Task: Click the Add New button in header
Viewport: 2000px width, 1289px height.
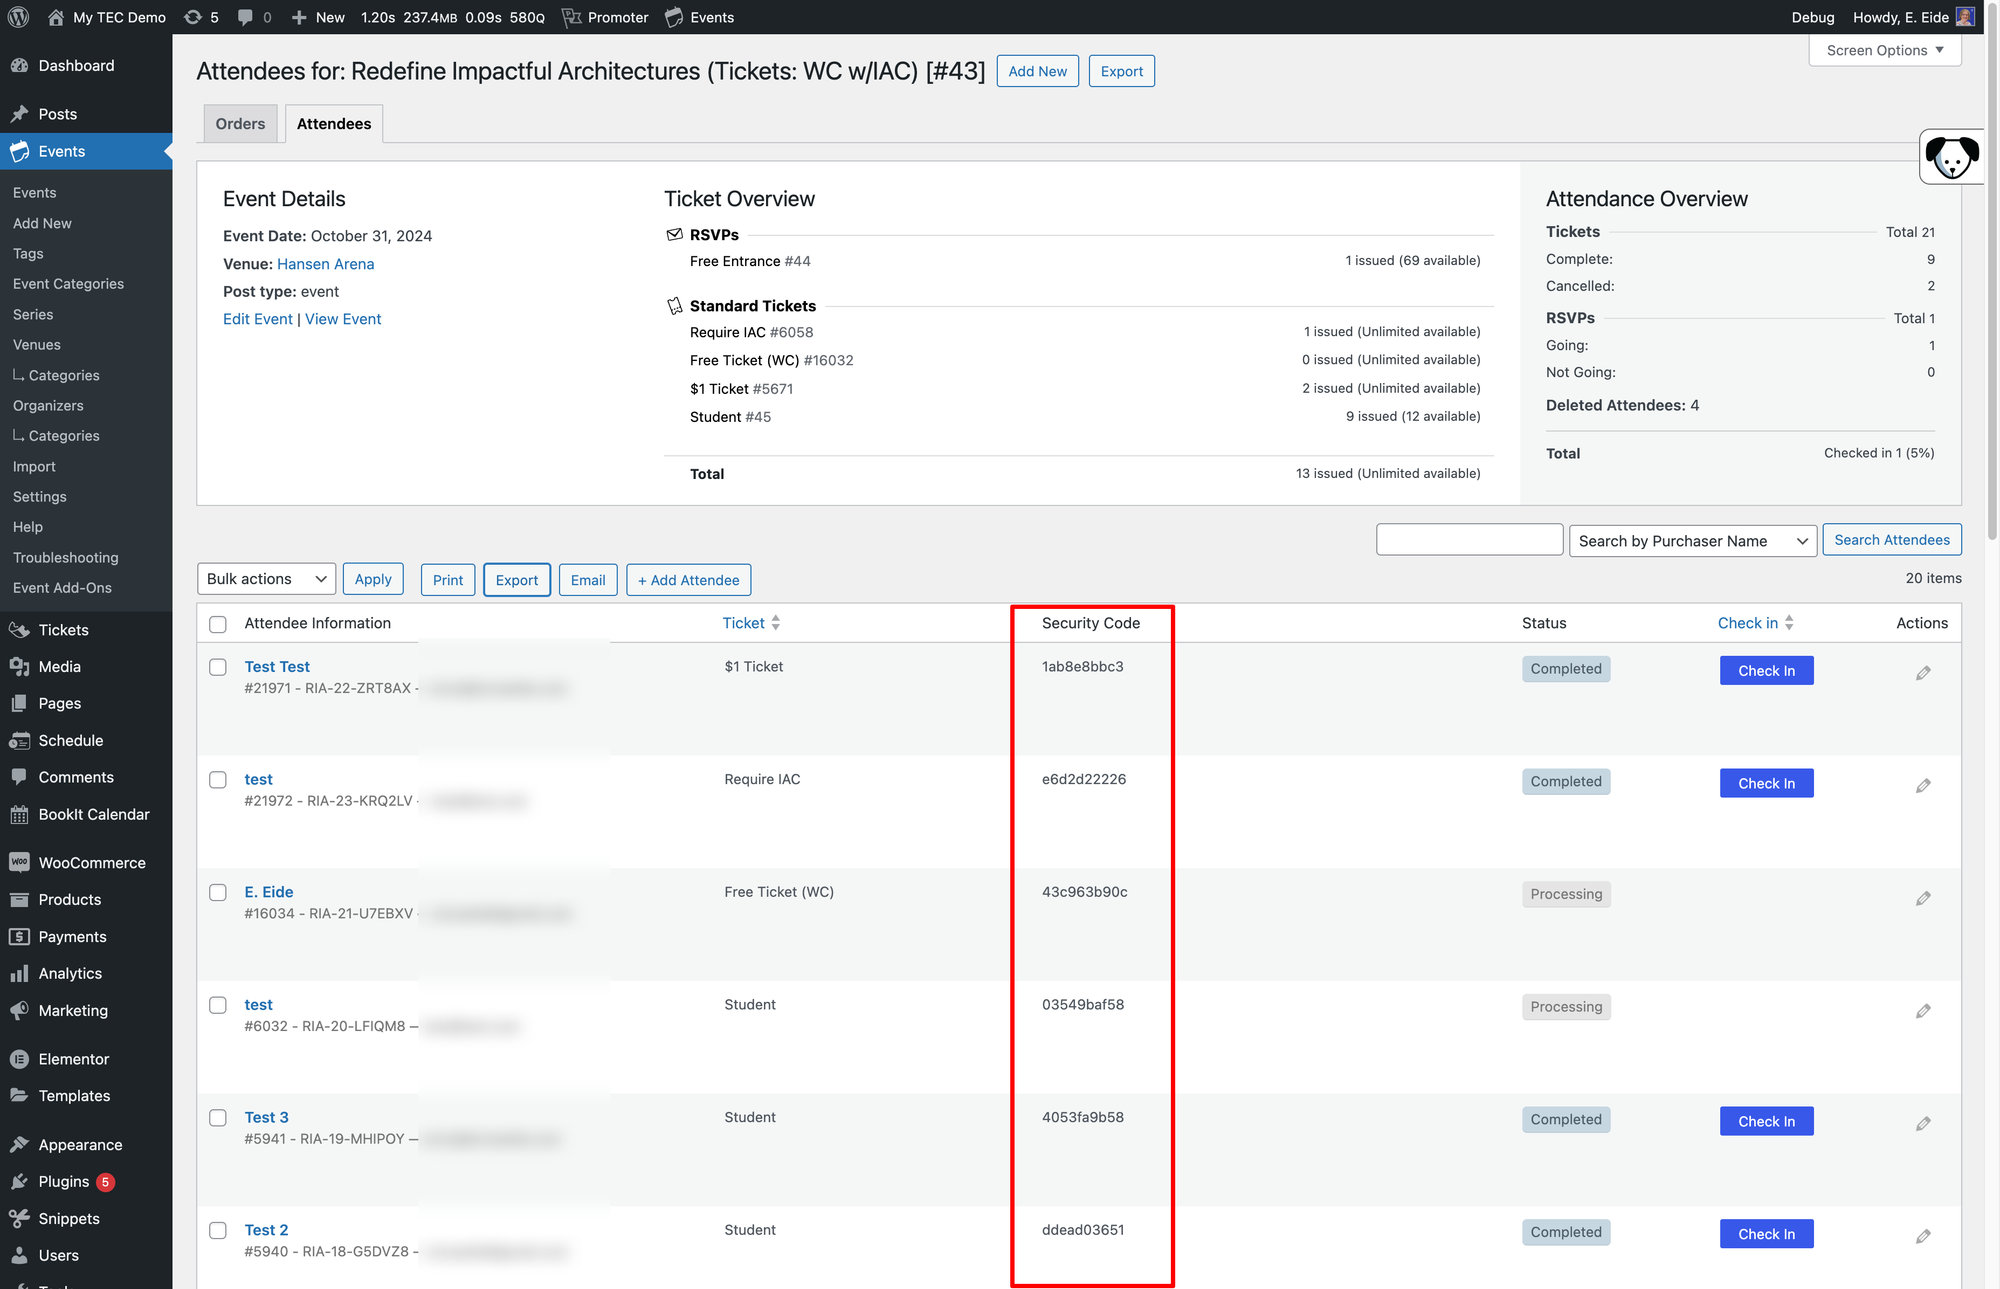Action: pyautogui.click(x=1037, y=71)
